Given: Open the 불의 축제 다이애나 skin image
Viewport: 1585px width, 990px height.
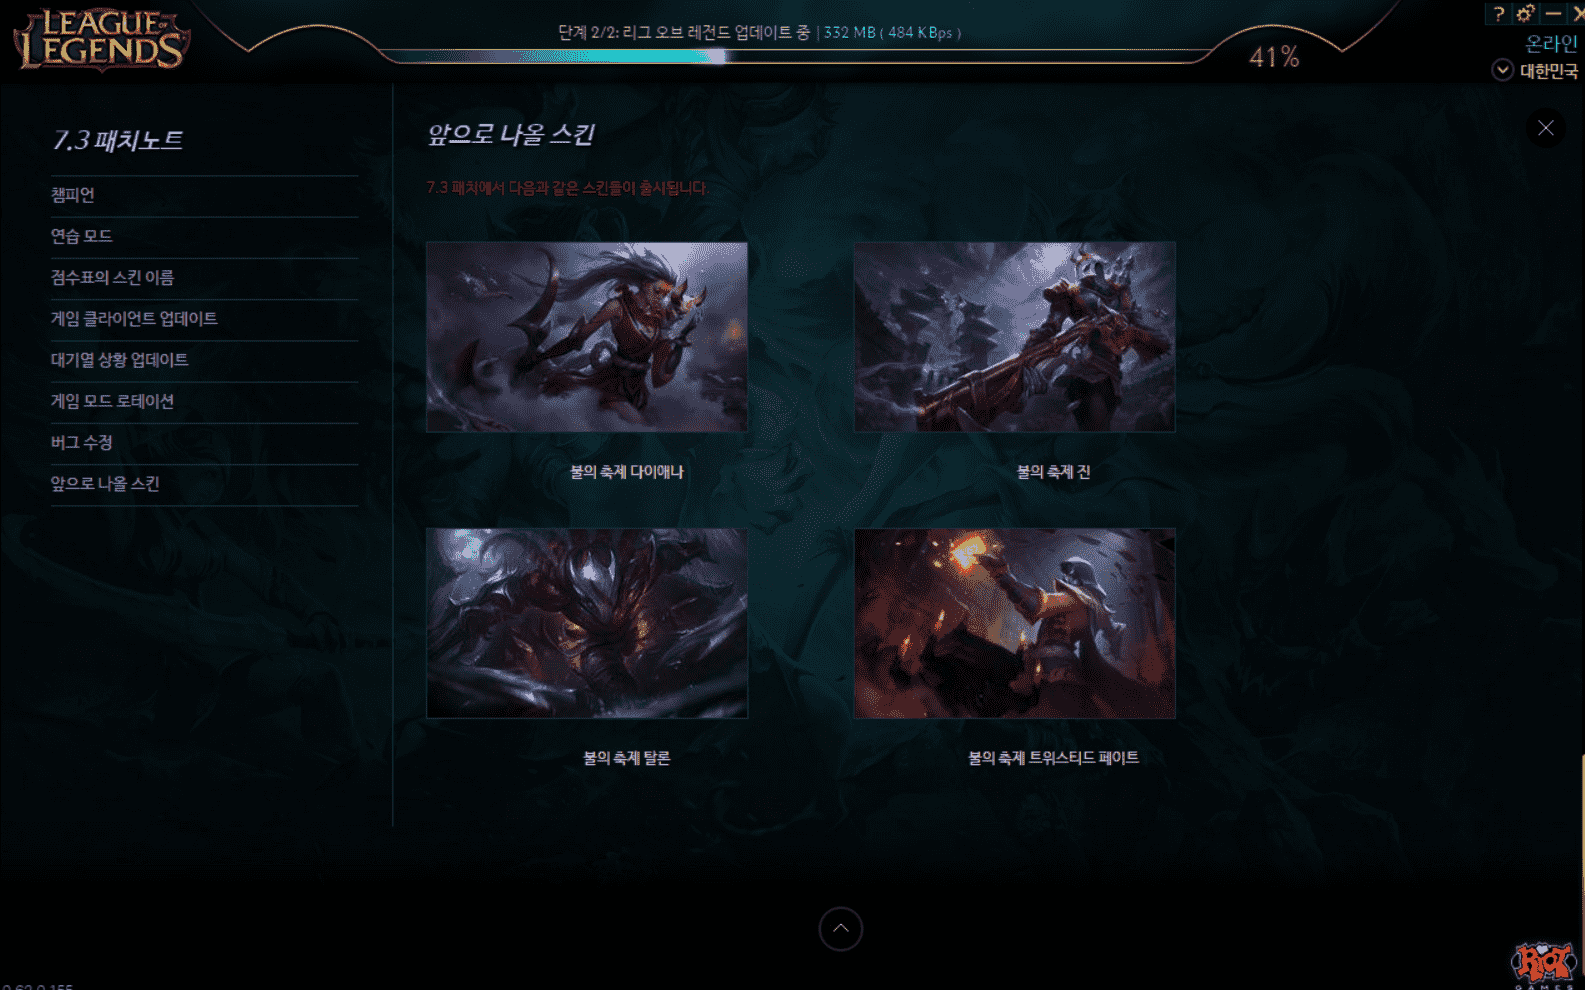Looking at the screenshot, I should (x=587, y=337).
